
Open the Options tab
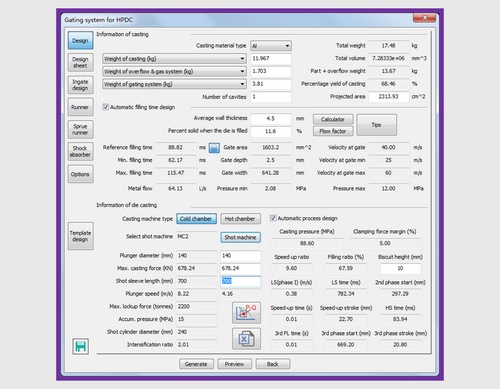point(80,174)
